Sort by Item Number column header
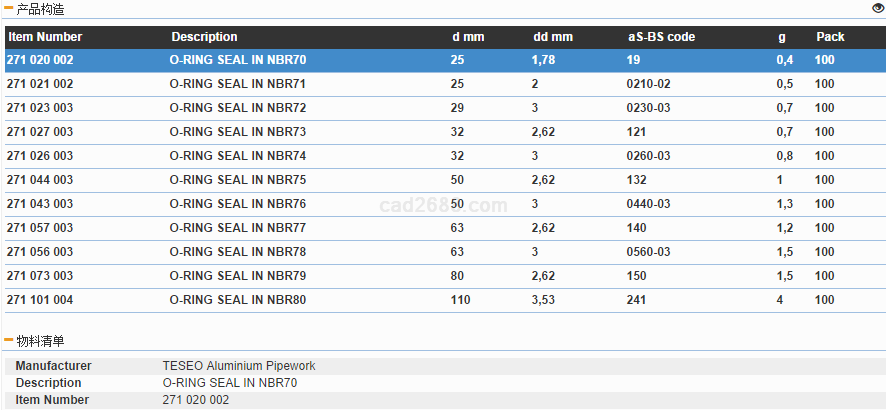Image resolution: width=886 pixels, height=410 pixels. (x=45, y=37)
